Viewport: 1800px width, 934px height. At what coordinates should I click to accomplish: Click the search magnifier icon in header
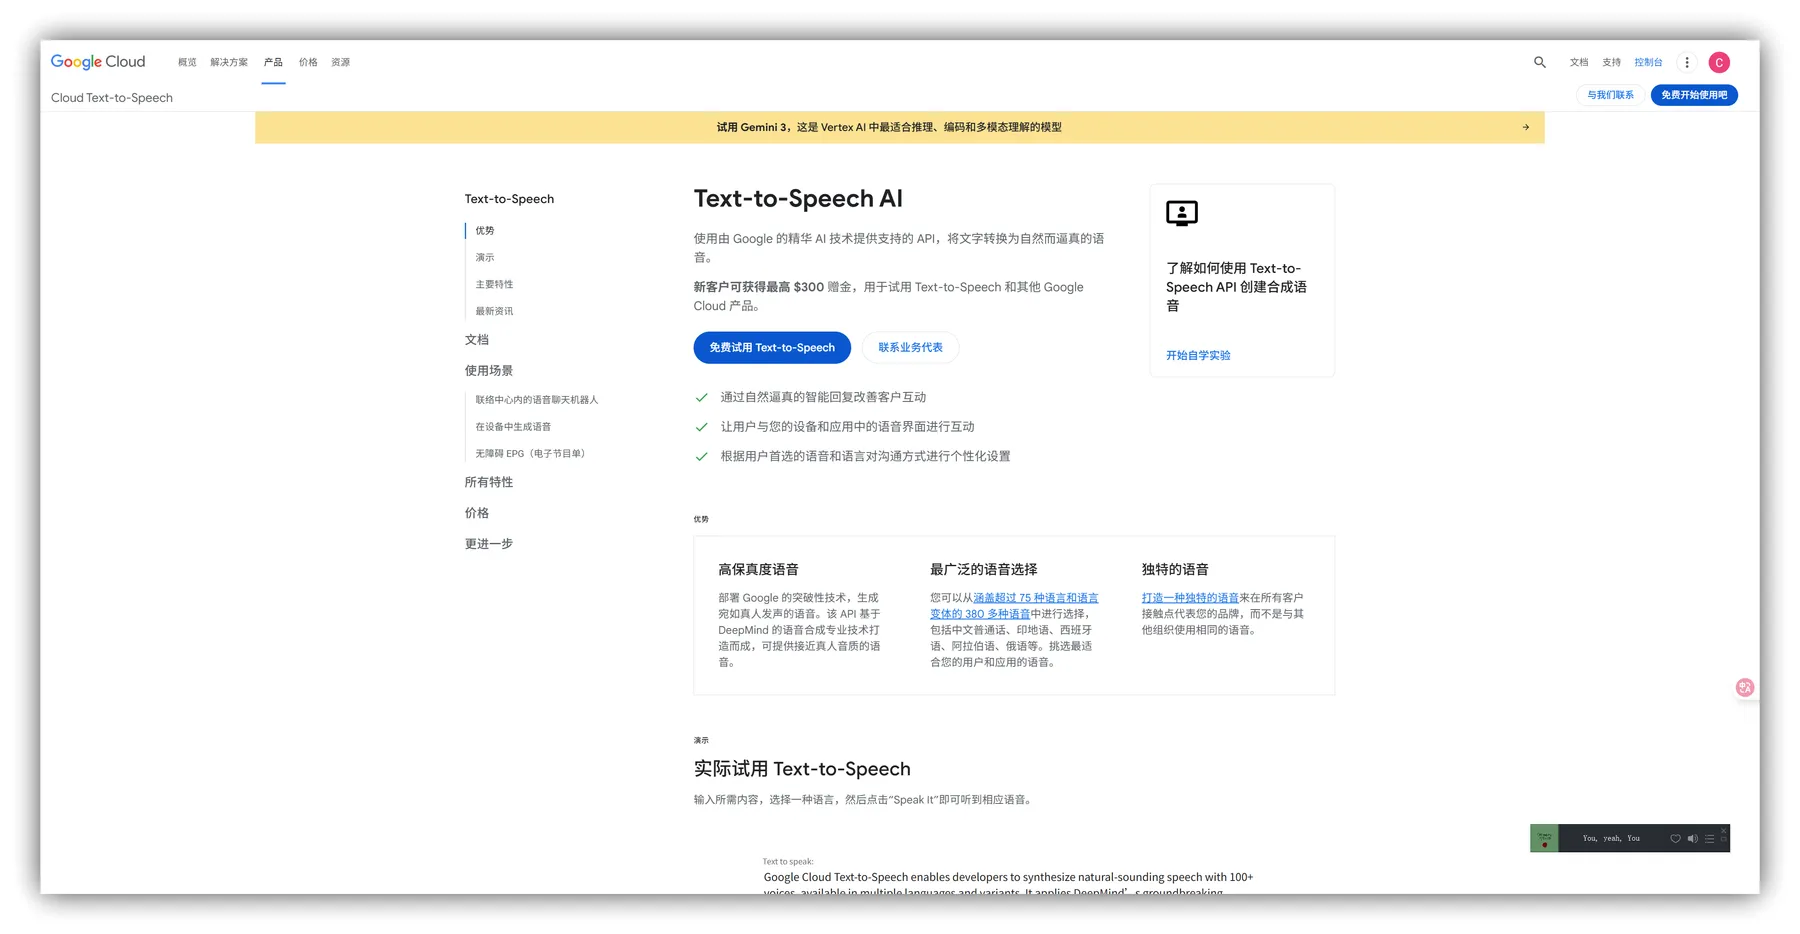[1540, 62]
